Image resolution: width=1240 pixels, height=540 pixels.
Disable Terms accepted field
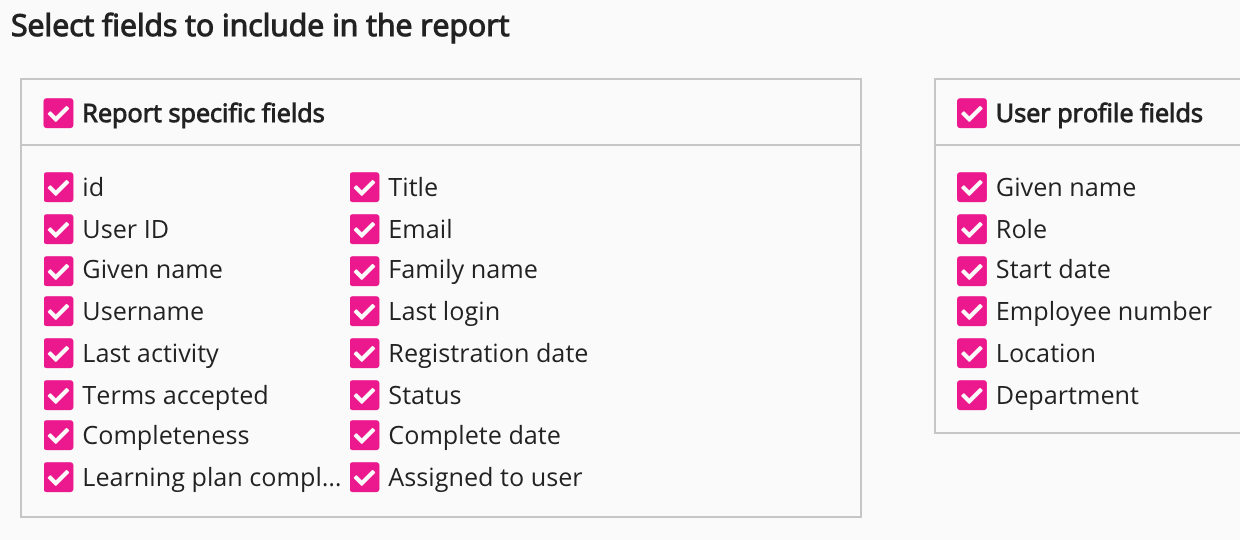pos(59,395)
